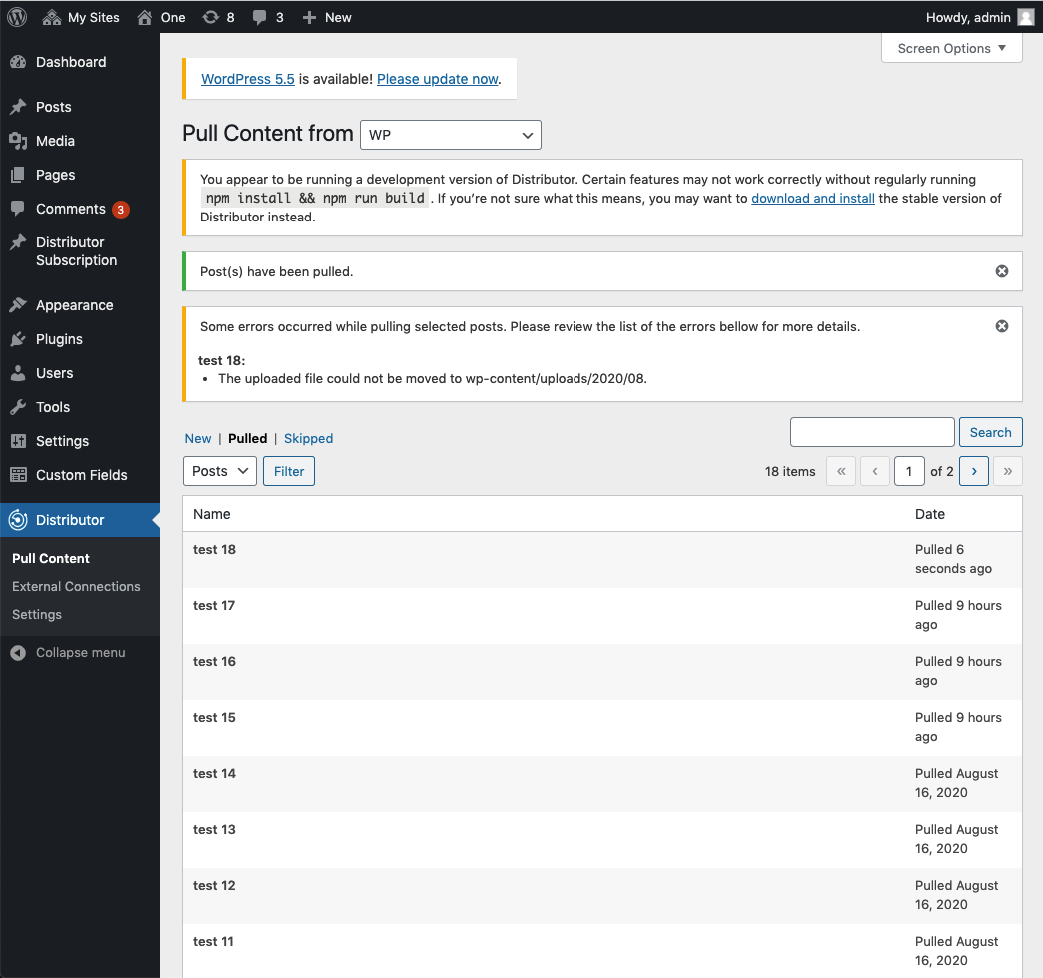
Task: Click the red 3 comments badge
Action: pyautogui.click(x=120, y=210)
